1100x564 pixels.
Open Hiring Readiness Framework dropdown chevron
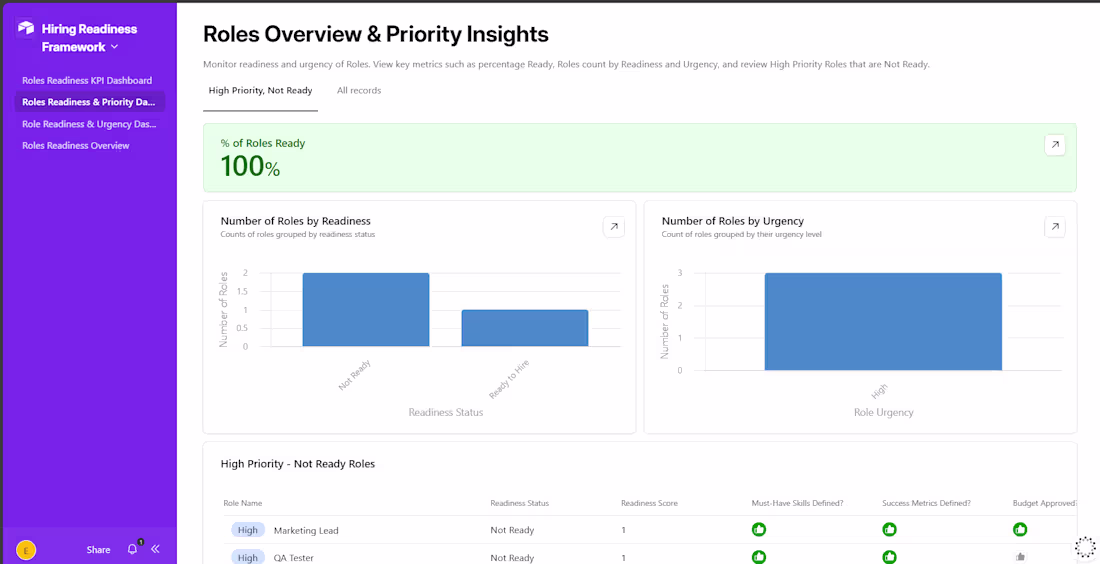(x=114, y=47)
